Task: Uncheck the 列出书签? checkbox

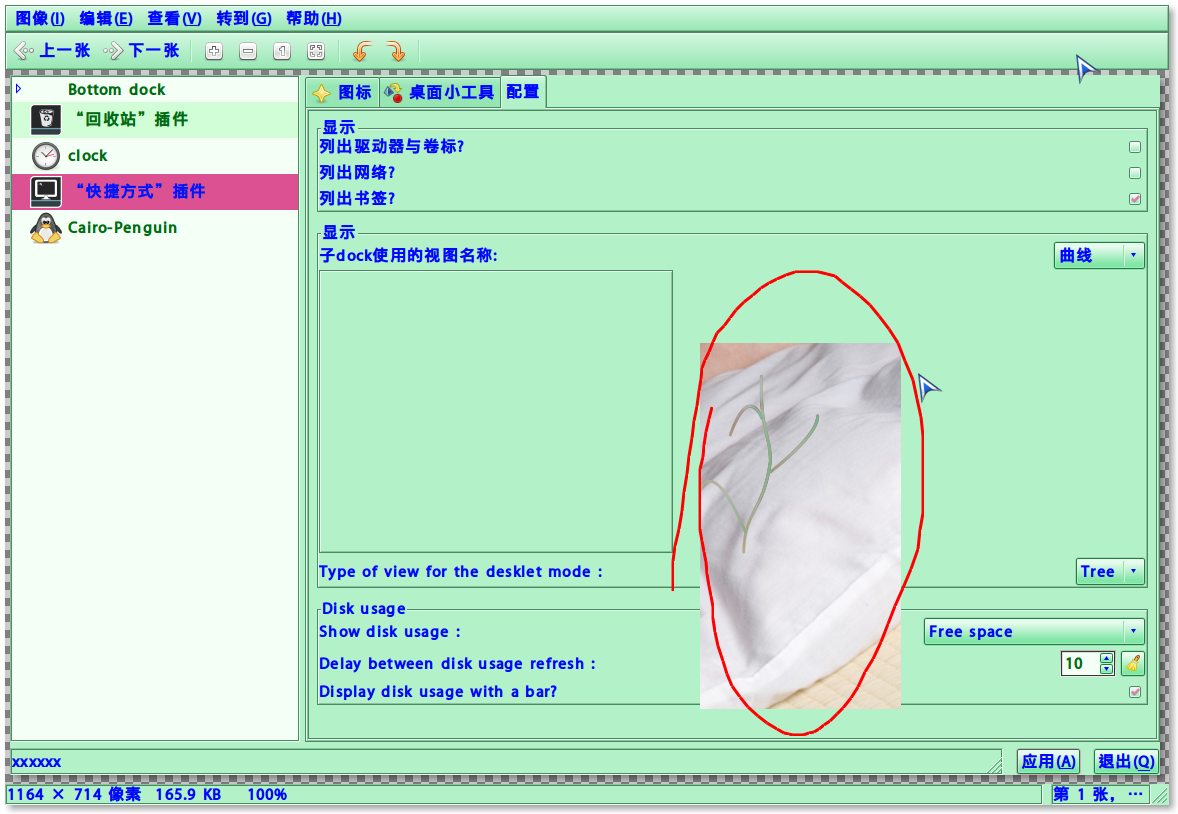Action: pos(1134,199)
